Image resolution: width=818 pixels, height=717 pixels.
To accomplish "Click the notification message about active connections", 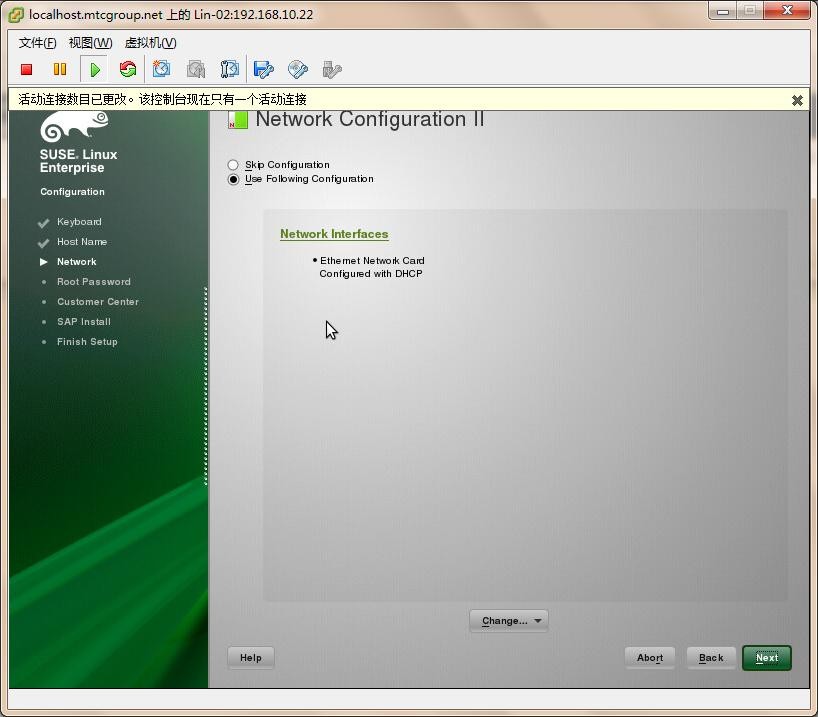I will (x=162, y=99).
